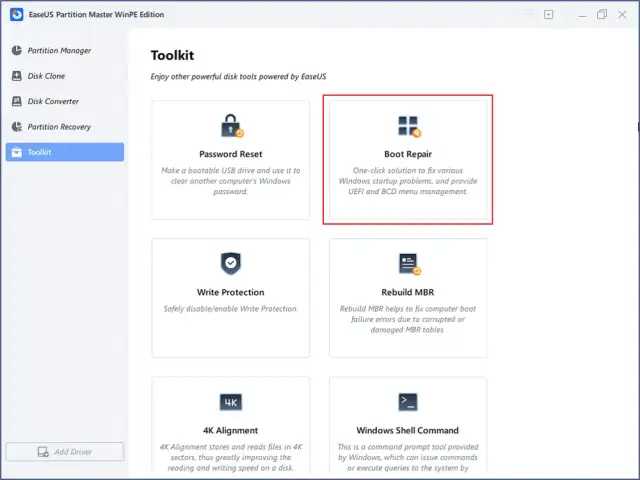Click the Rebuild MBR description text
Image resolution: width=640 pixels, height=480 pixels.
[x=408, y=319]
